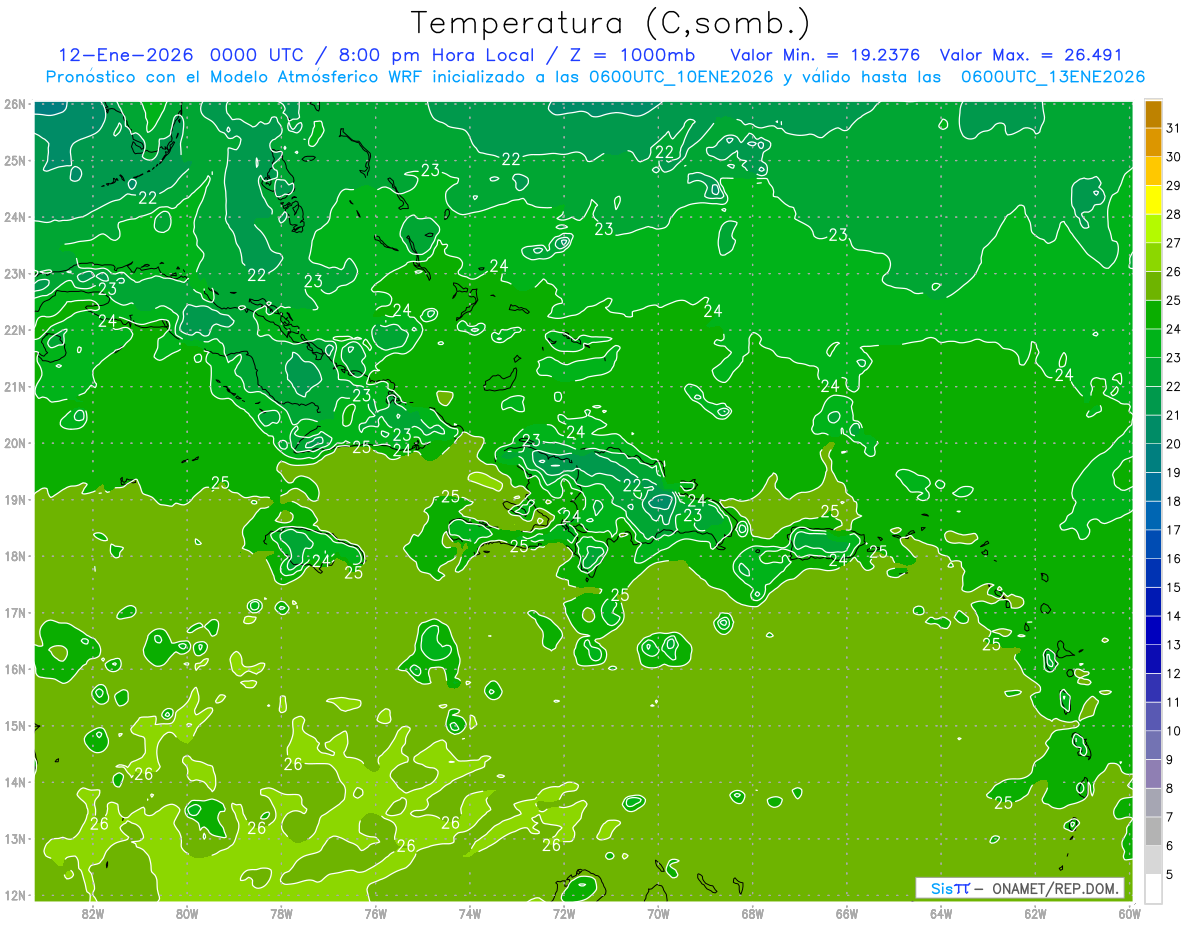Click the colorbar tick label 18
Screen dimensions: 1200x927
(x=1173, y=501)
